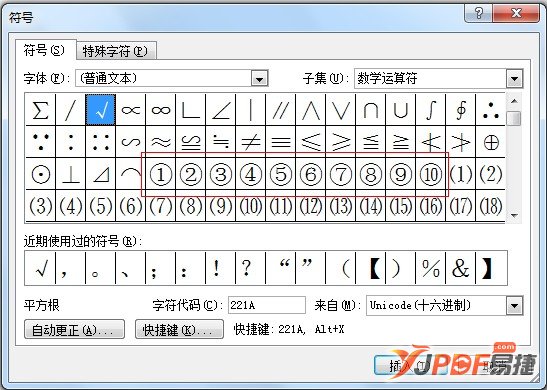Select the union symbol
Viewport: 547px width, 390px height.
pyautogui.click(x=400, y=110)
